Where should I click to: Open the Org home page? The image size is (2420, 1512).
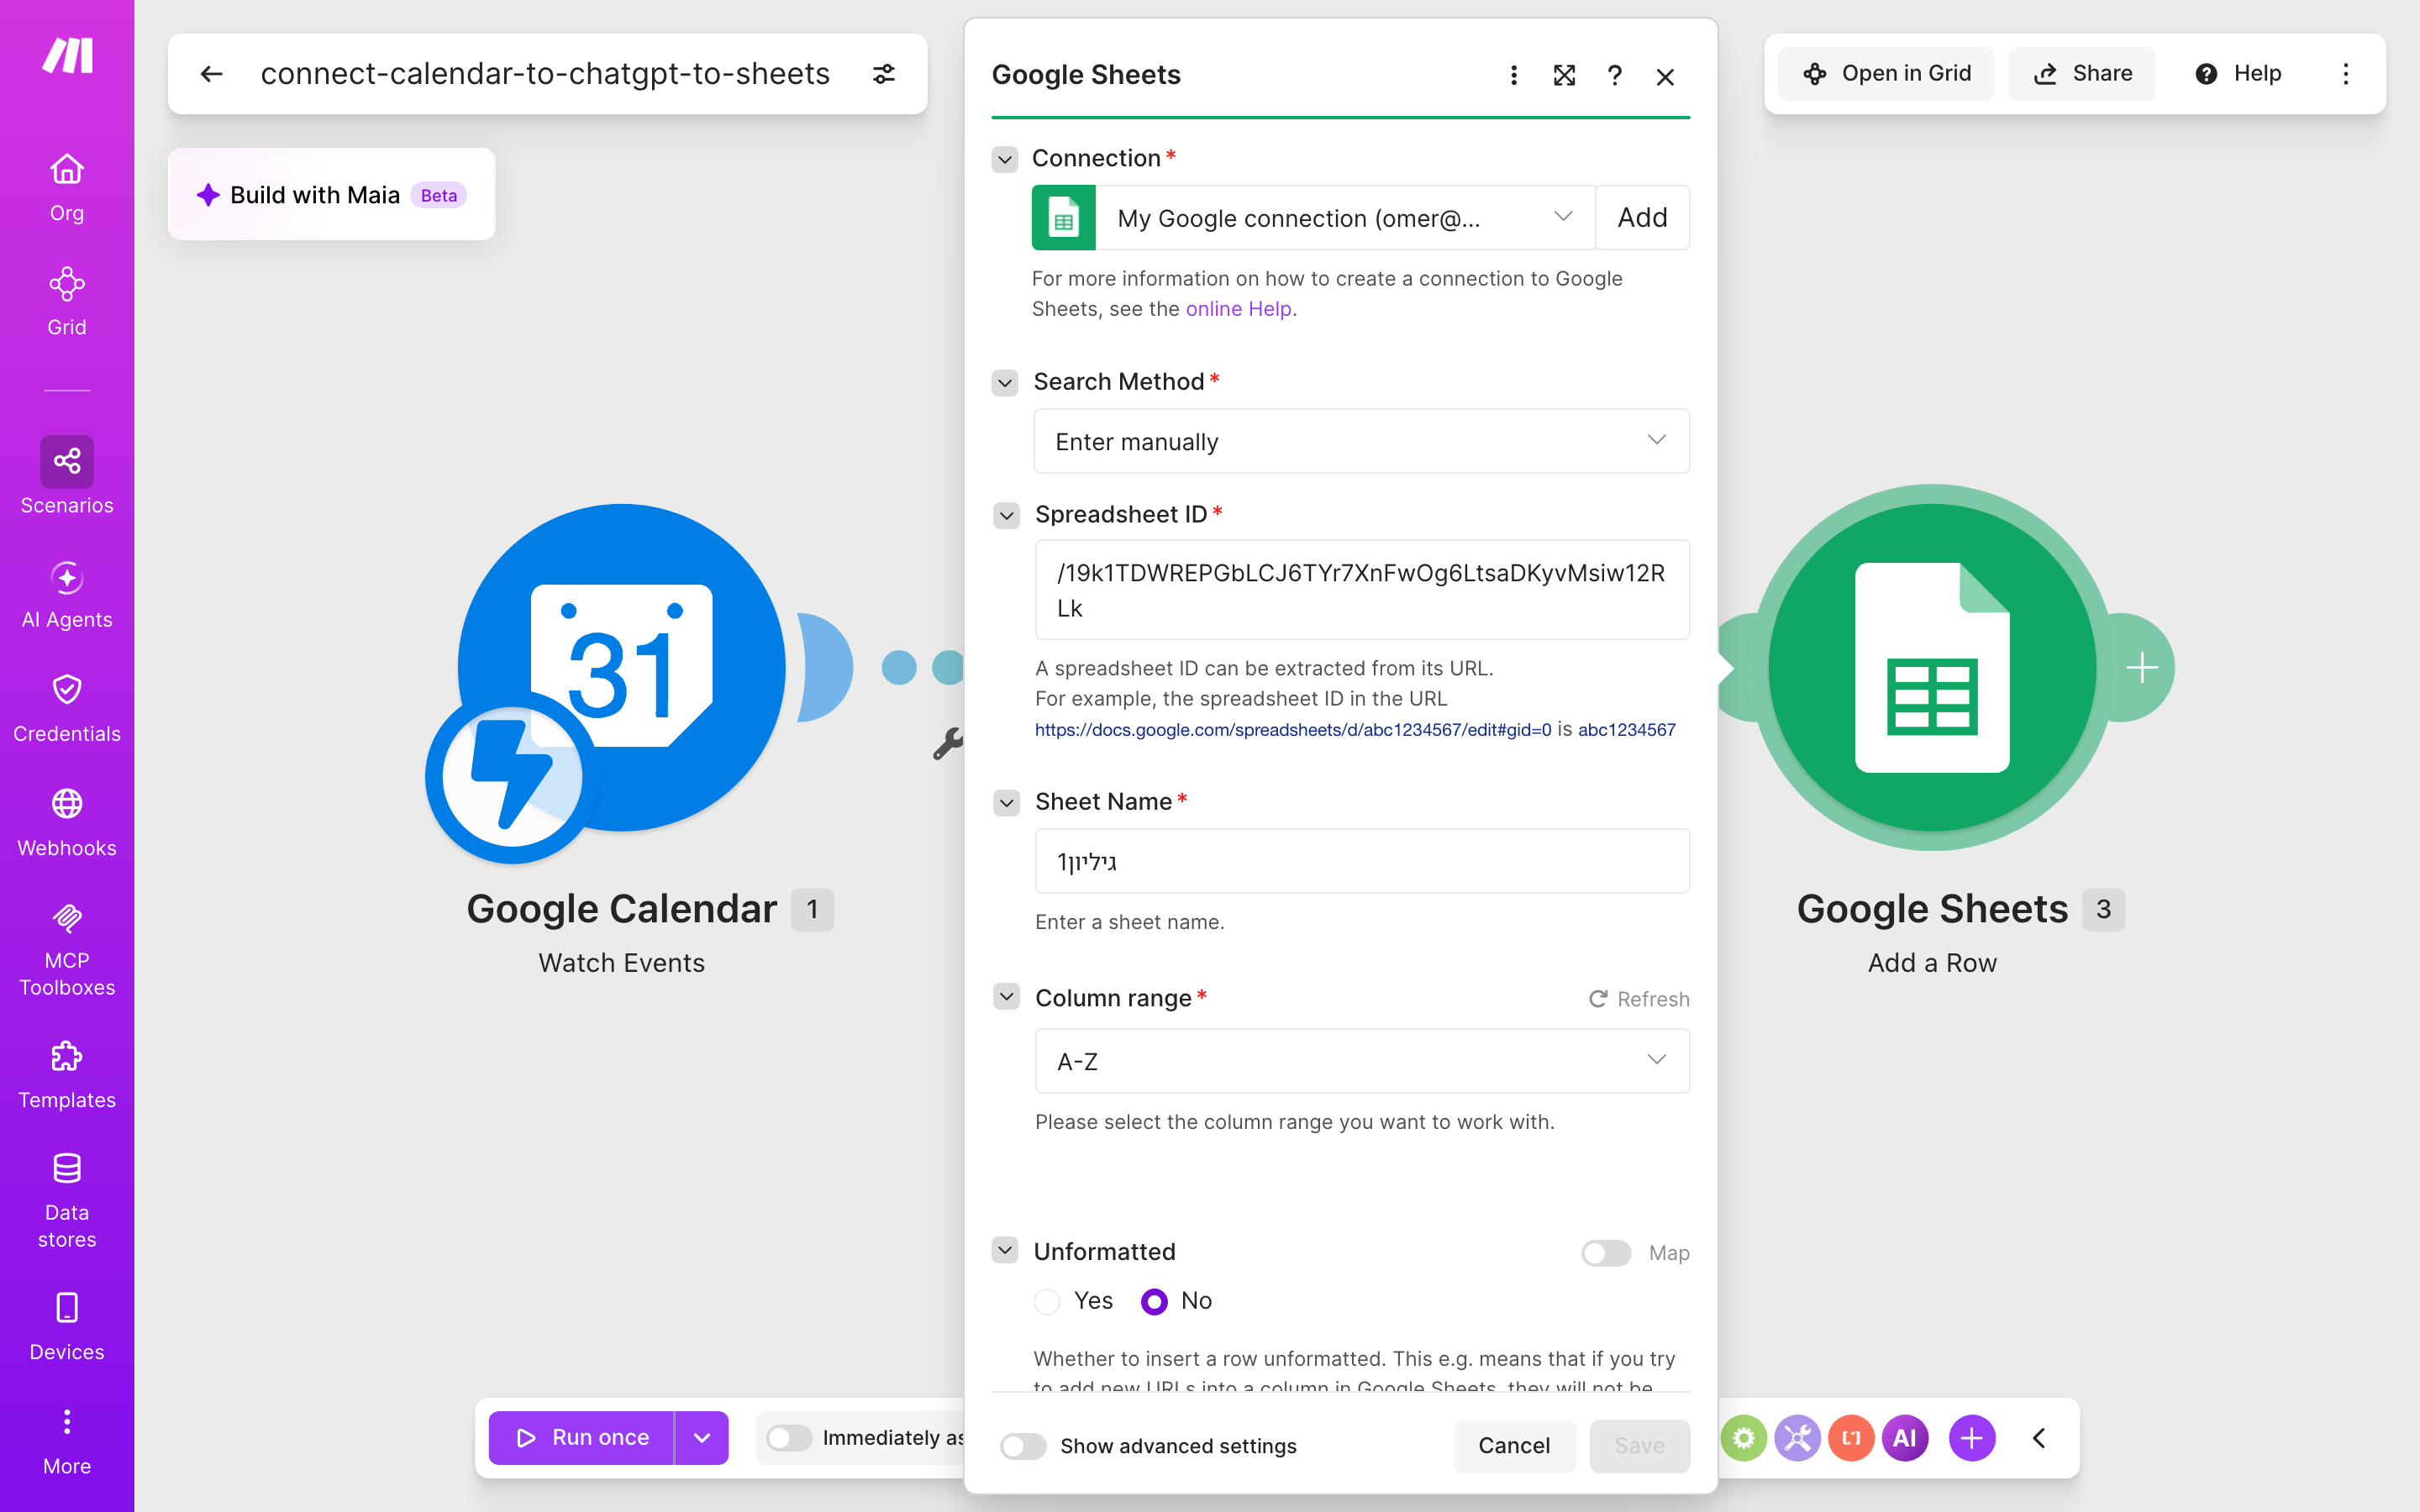tap(67, 187)
